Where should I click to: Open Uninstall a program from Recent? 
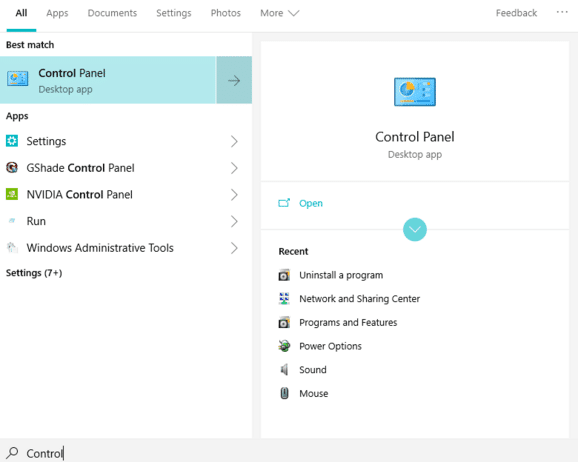(341, 275)
